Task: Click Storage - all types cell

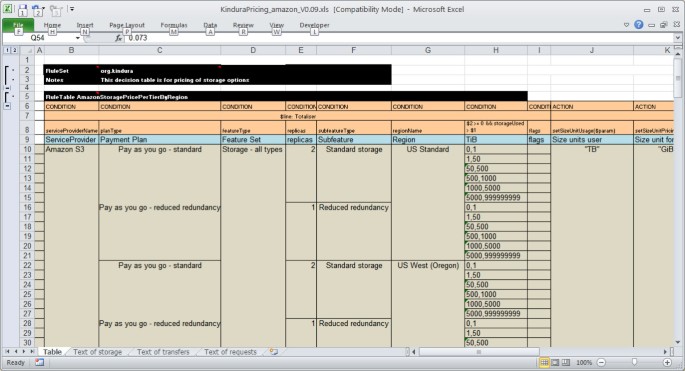Action: click(x=253, y=149)
